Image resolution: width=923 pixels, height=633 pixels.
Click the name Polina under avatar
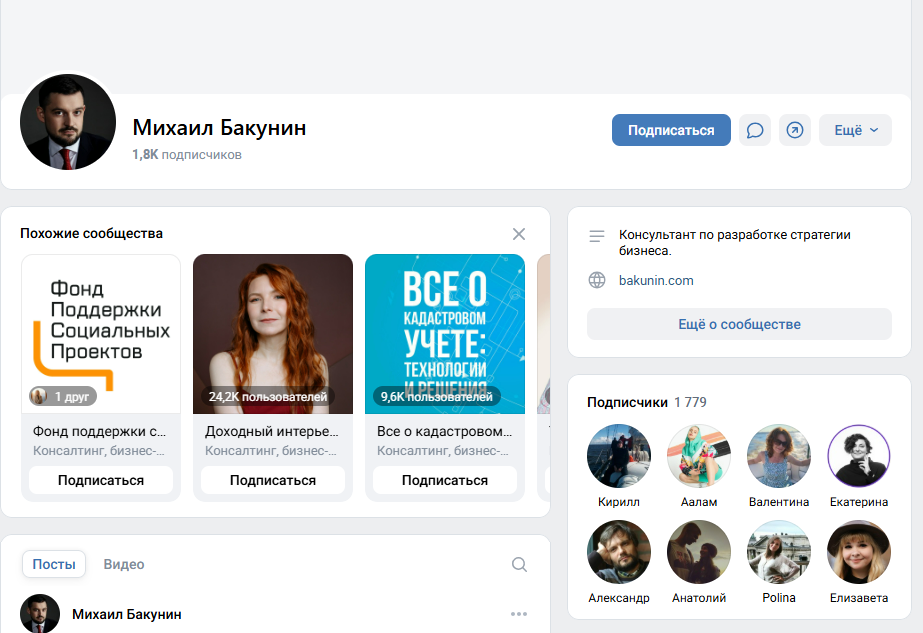point(779,598)
